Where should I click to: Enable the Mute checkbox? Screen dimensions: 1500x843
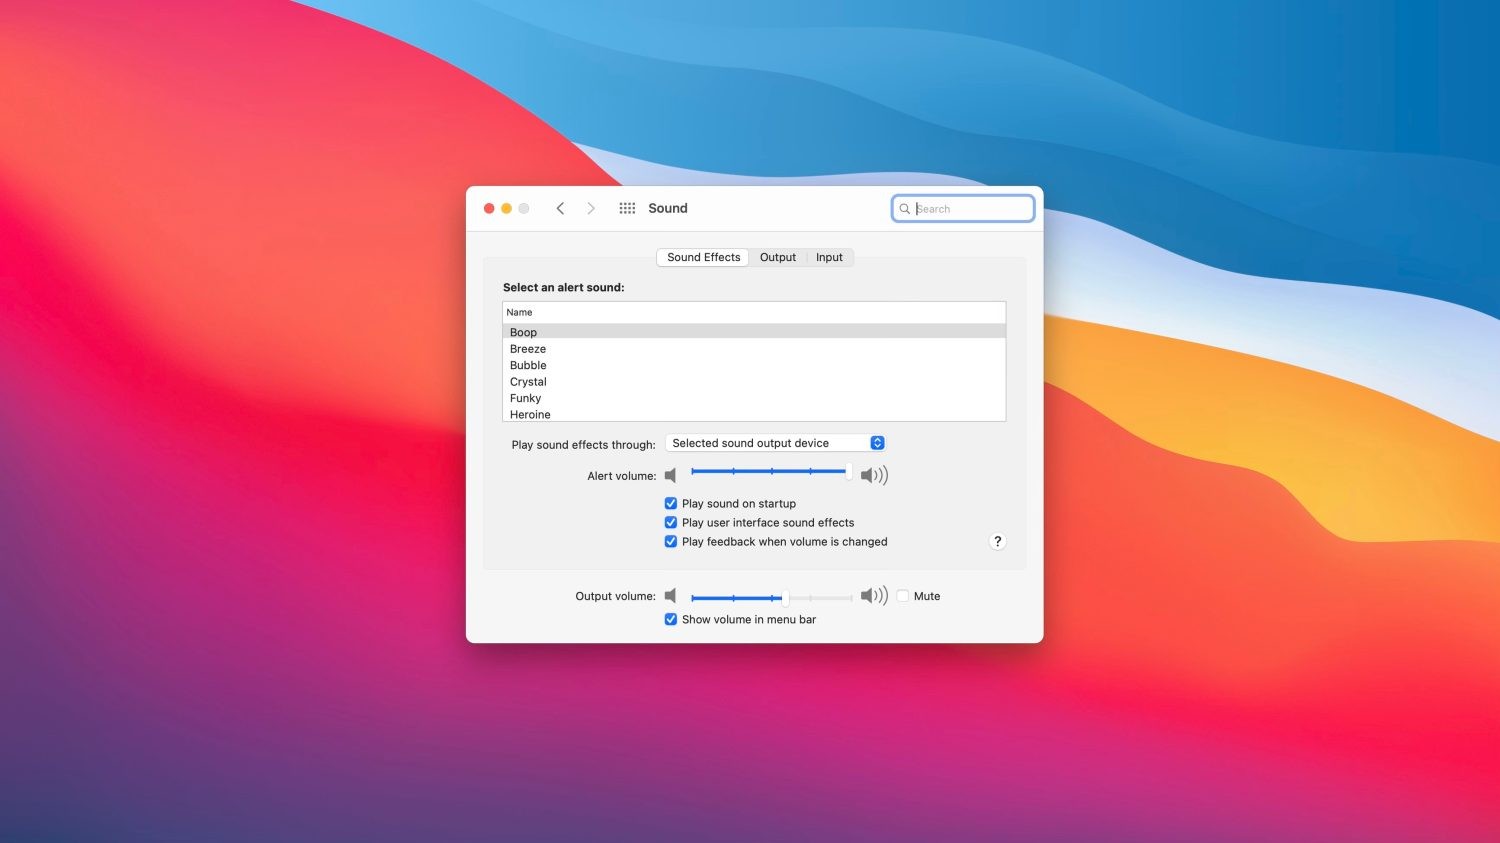[x=903, y=596]
